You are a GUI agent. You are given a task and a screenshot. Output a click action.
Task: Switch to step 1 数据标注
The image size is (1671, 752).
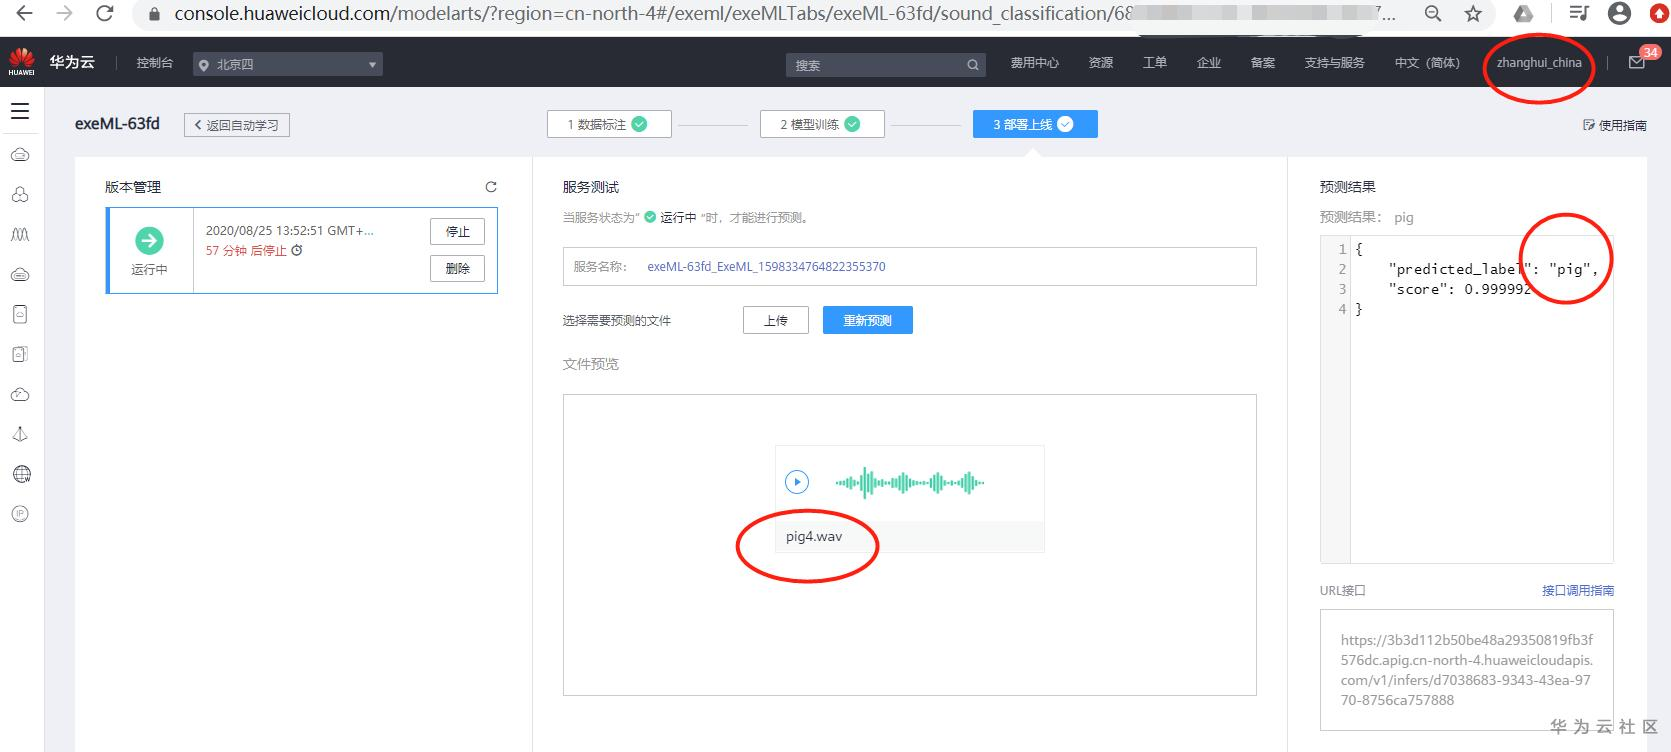pos(609,124)
